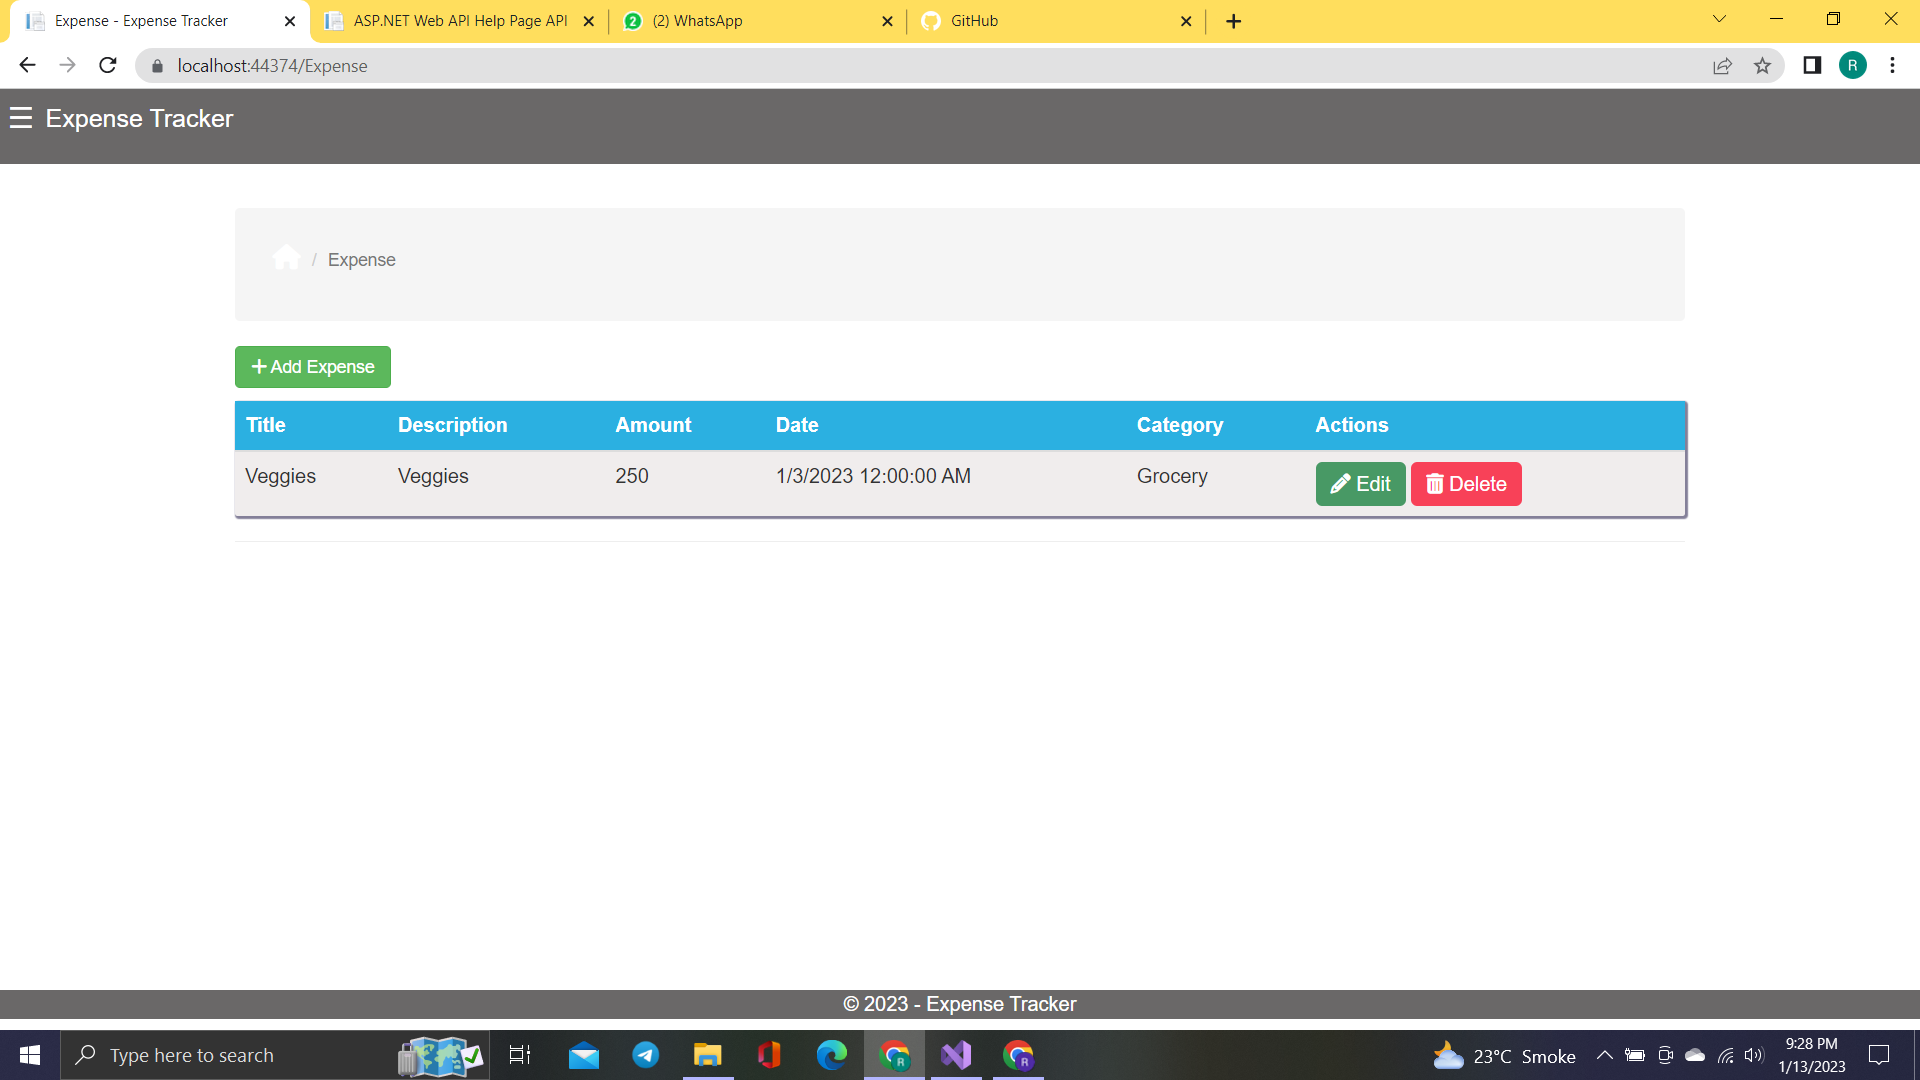
Task: Bookmark this page with the star icon
Action: [1763, 66]
